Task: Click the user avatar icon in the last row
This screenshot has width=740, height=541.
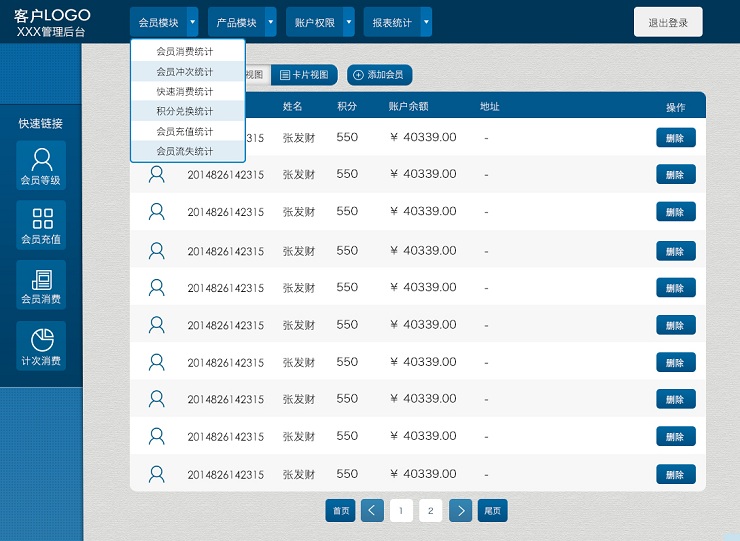Action: (x=156, y=473)
